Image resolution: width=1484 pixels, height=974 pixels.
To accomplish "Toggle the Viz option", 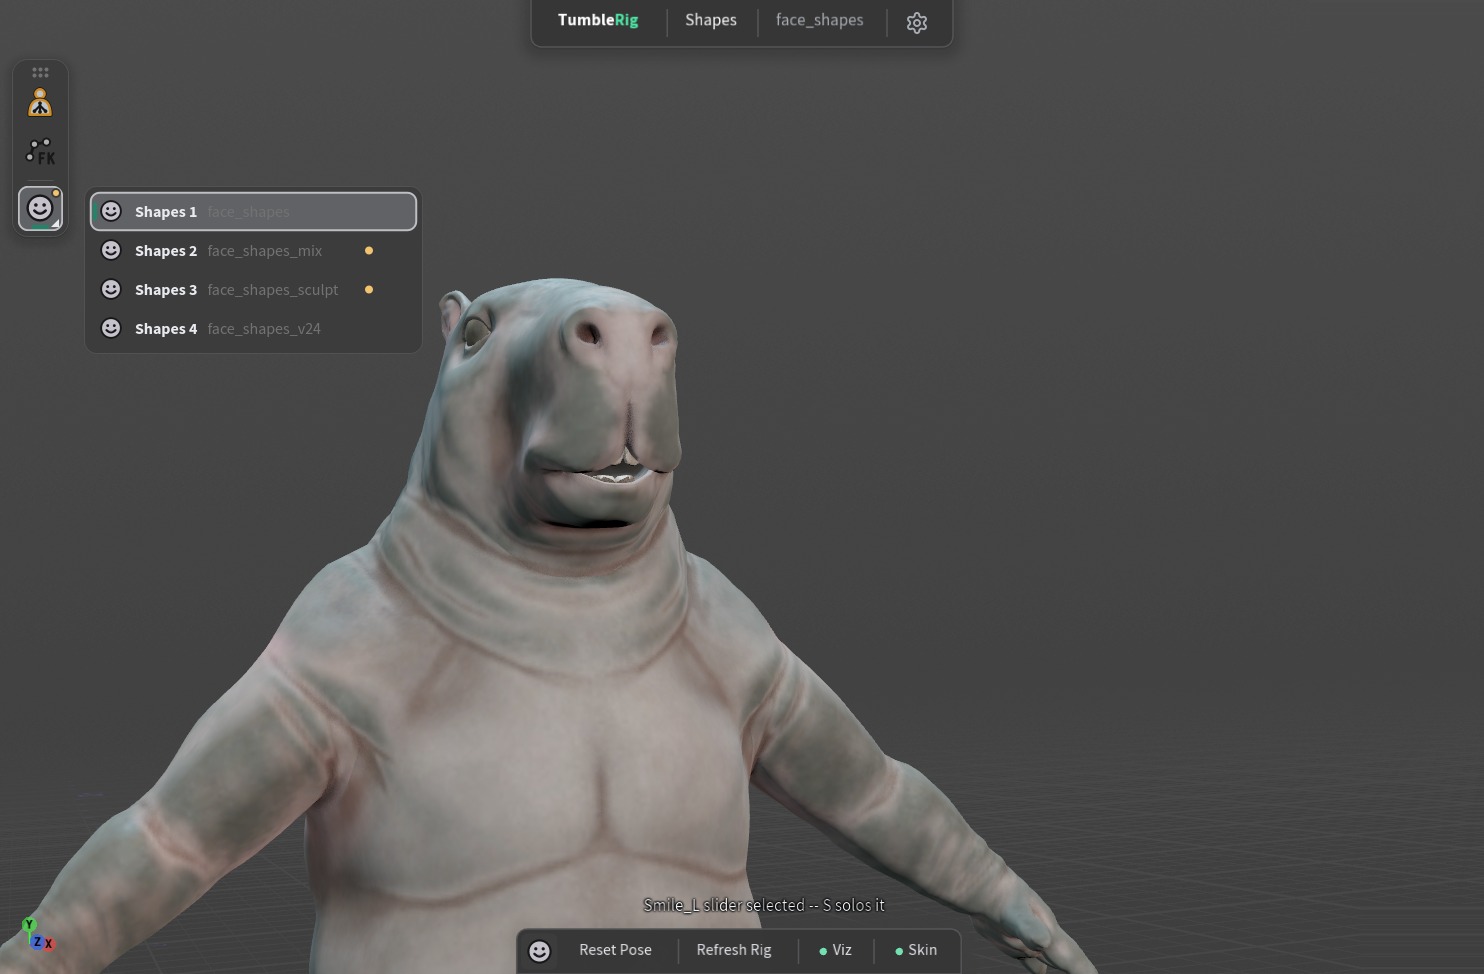I will 835,950.
